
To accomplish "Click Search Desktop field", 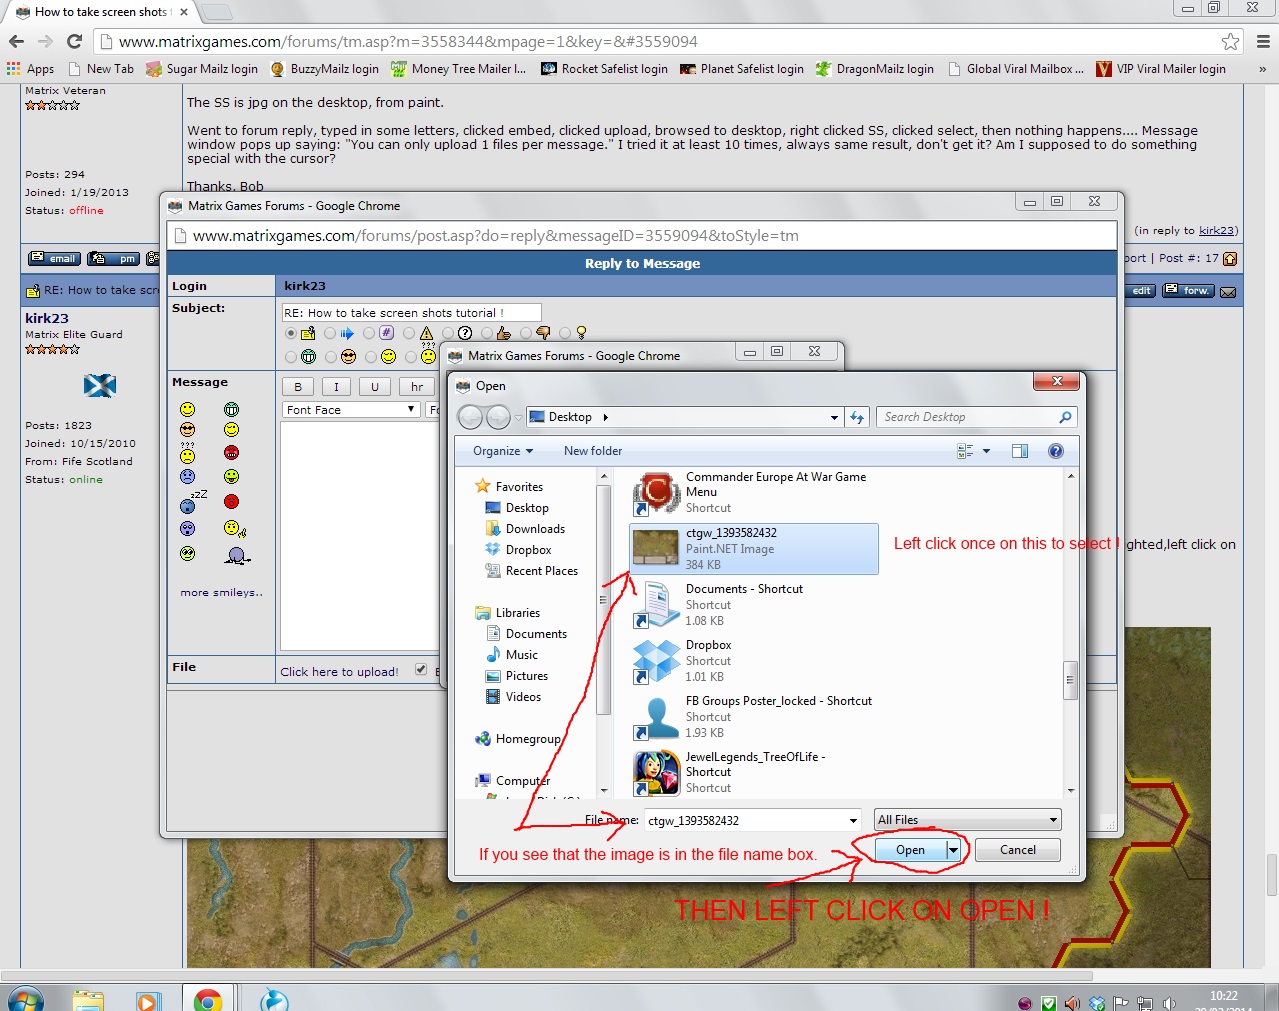I will pos(966,417).
